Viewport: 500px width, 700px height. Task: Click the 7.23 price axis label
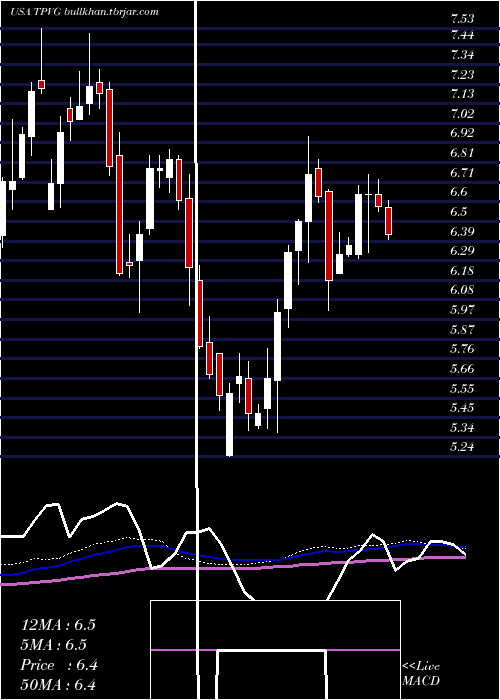(x=462, y=75)
